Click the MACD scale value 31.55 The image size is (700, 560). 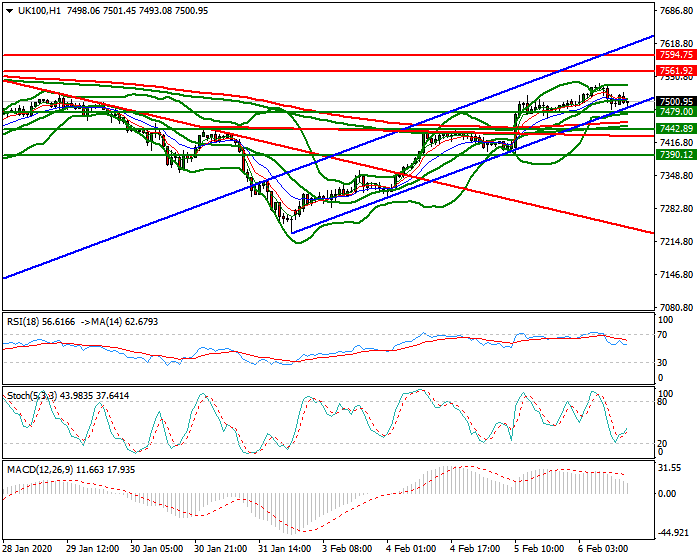click(671, 468)
